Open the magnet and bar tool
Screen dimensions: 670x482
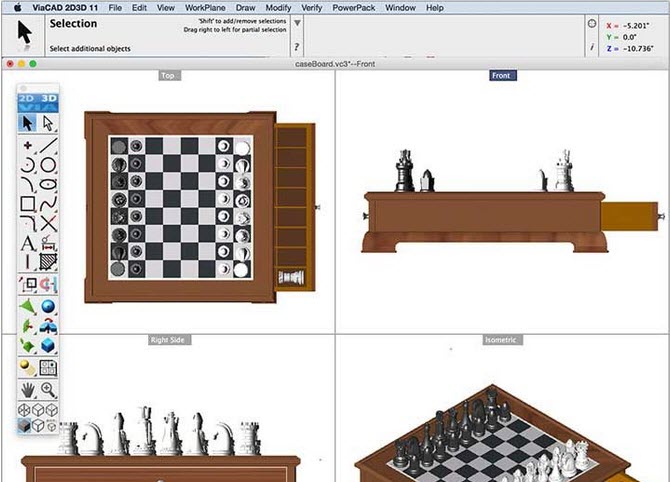coord(48,284)
